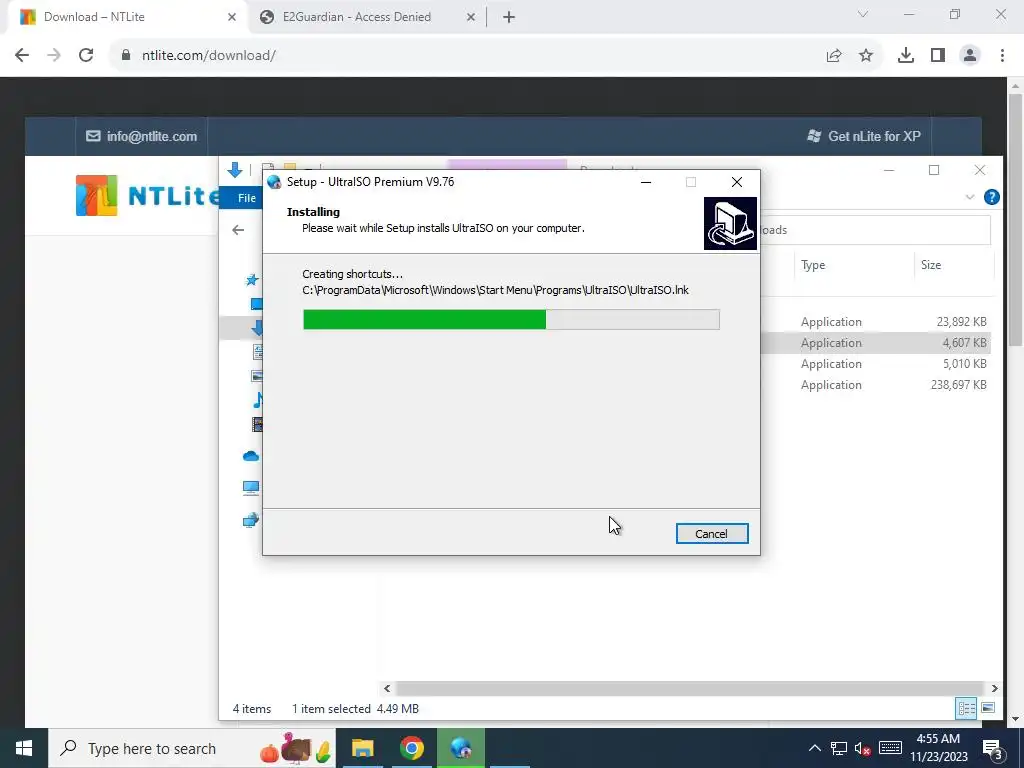
Task: Click back arrow in File Explorer
Action: [238, 230]
